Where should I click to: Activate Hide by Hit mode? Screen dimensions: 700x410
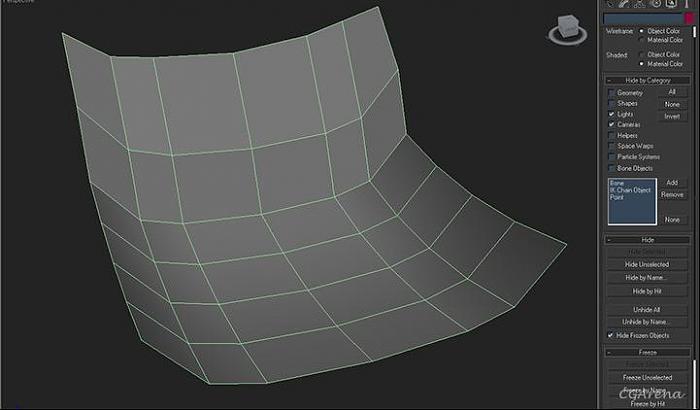click(x=646, y=291)
